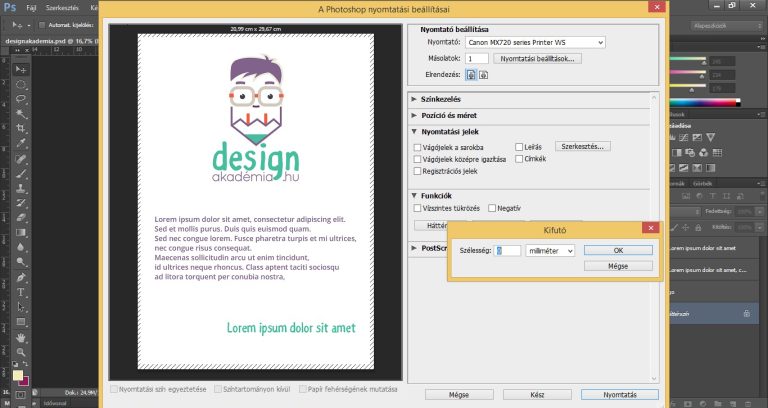Open the Szerkesztés menu
The width and height of the screenshot is (768, 408).
[x=62, y=8]
